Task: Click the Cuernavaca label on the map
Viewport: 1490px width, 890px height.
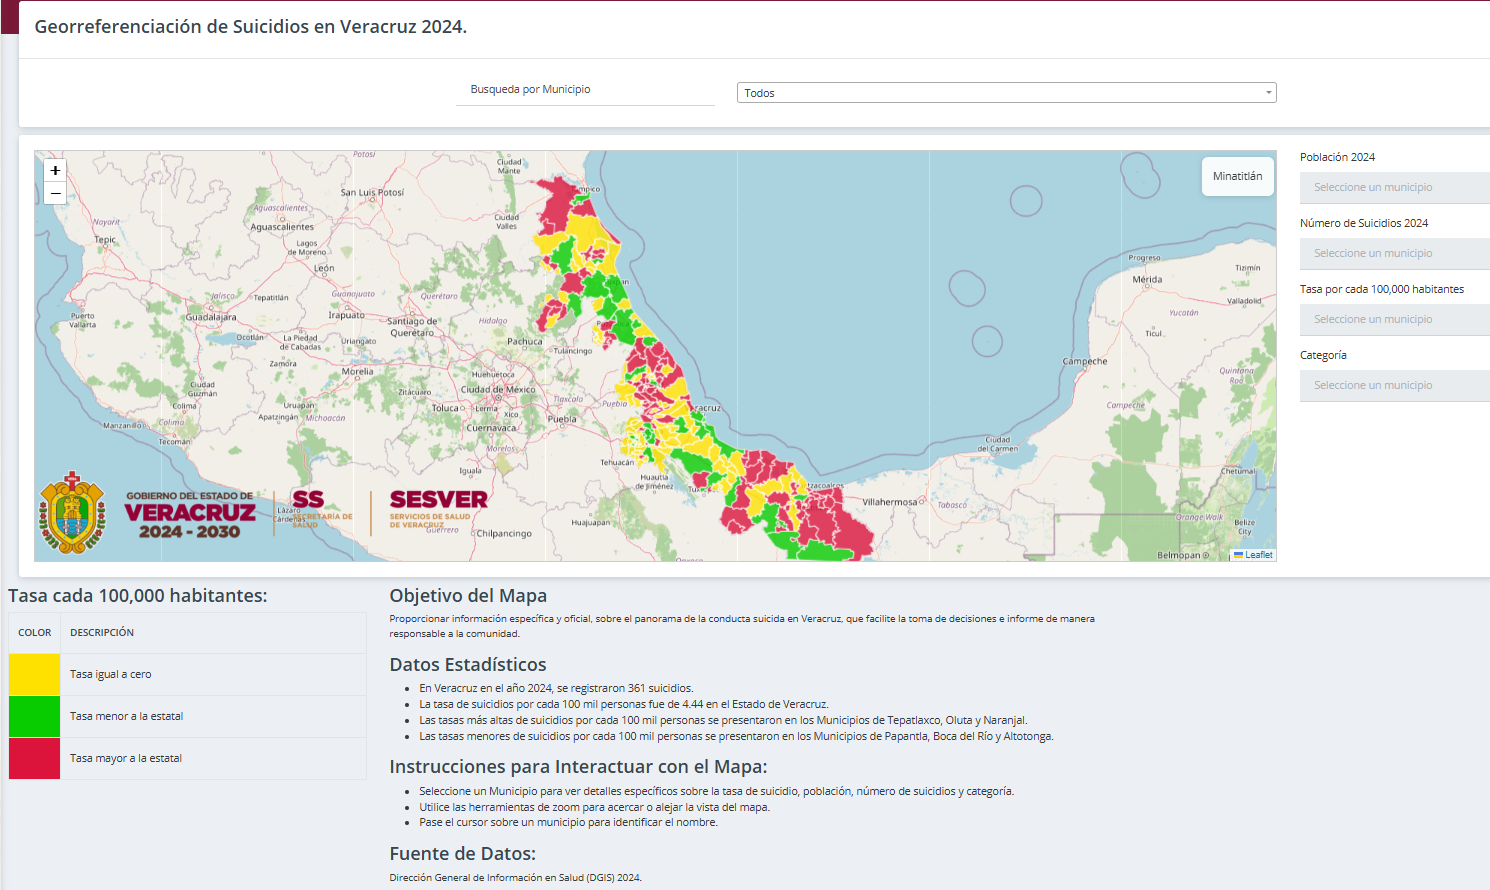Action: click(492, 428)
